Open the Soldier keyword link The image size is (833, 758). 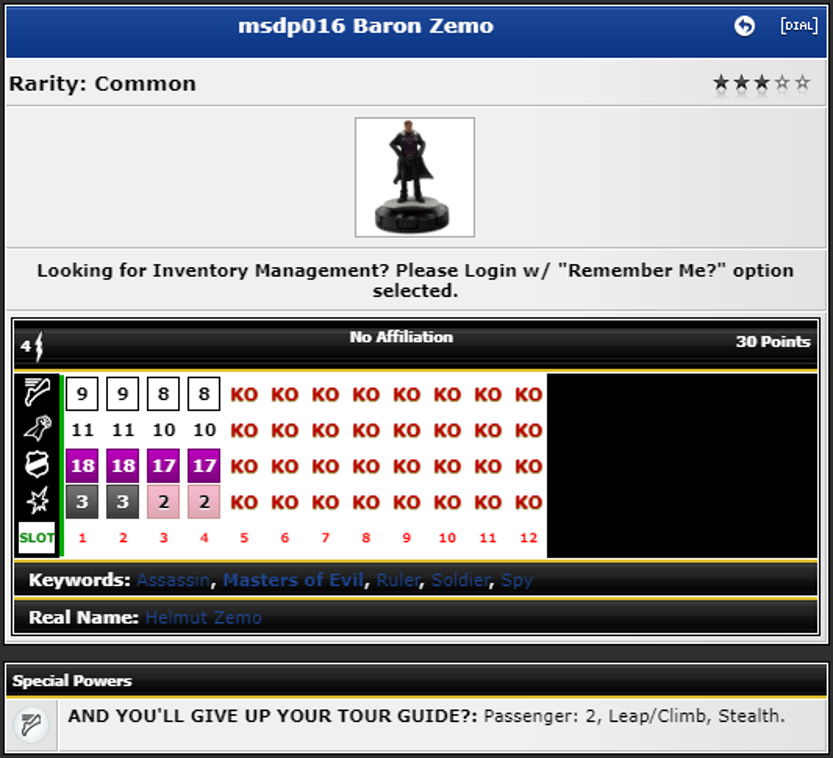[461, 580]
